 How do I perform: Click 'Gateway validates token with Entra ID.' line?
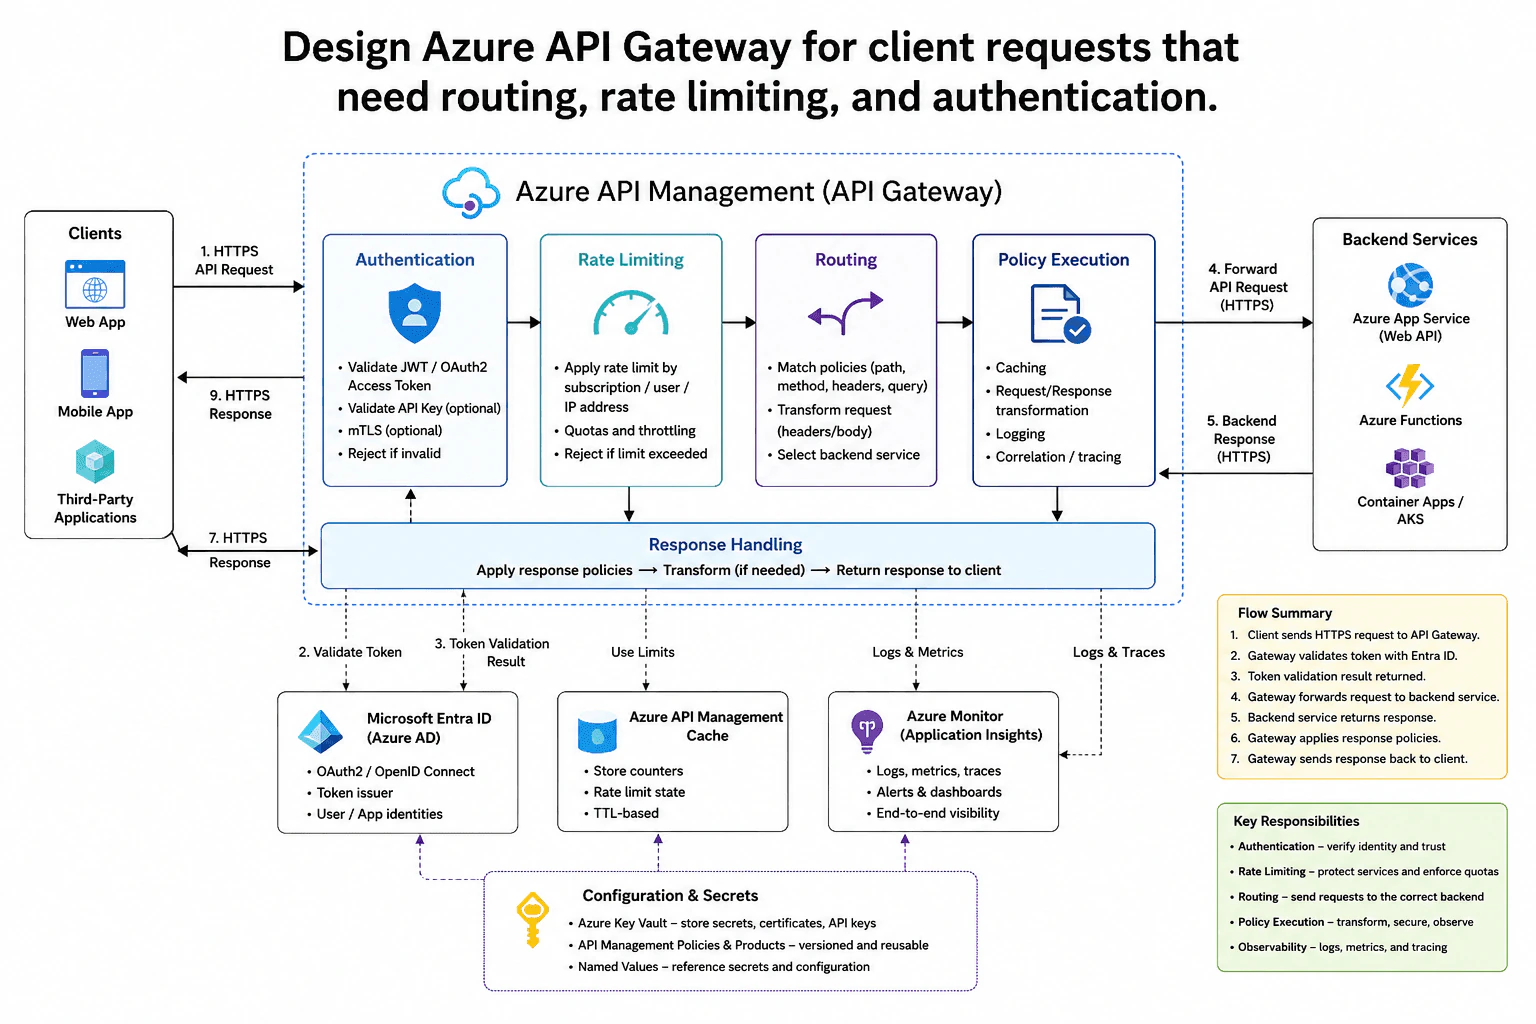tap(1344, 656)
